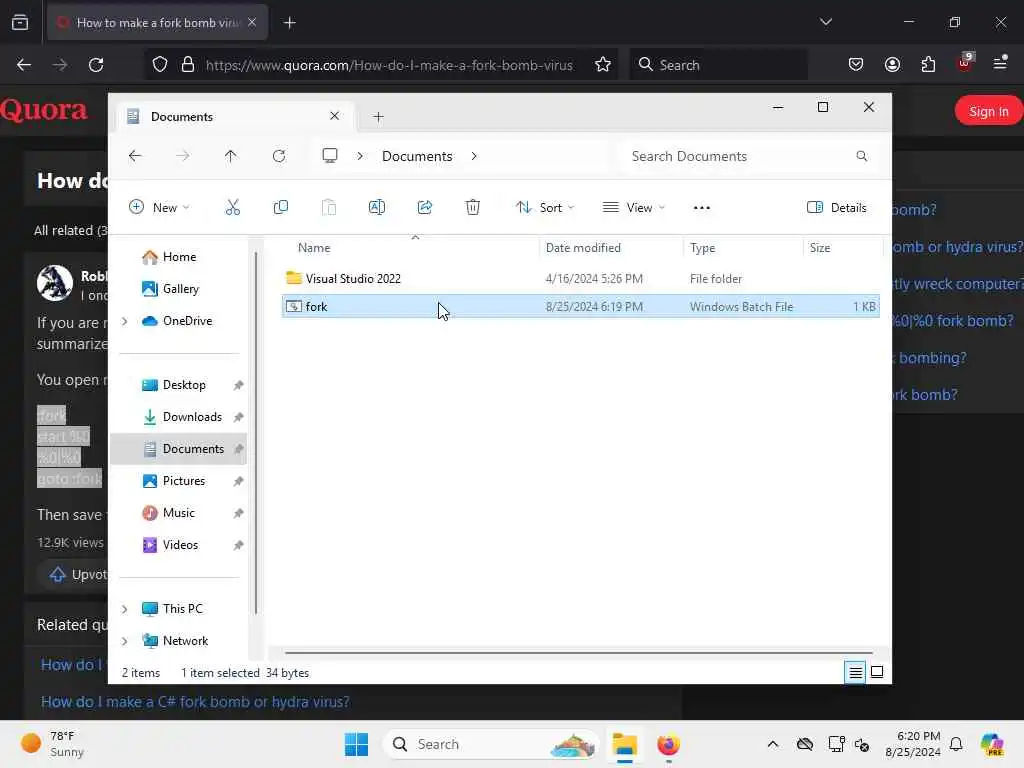
Task: Click the Share icon in Explorer toolbar
Action: (x=425, y=208)
